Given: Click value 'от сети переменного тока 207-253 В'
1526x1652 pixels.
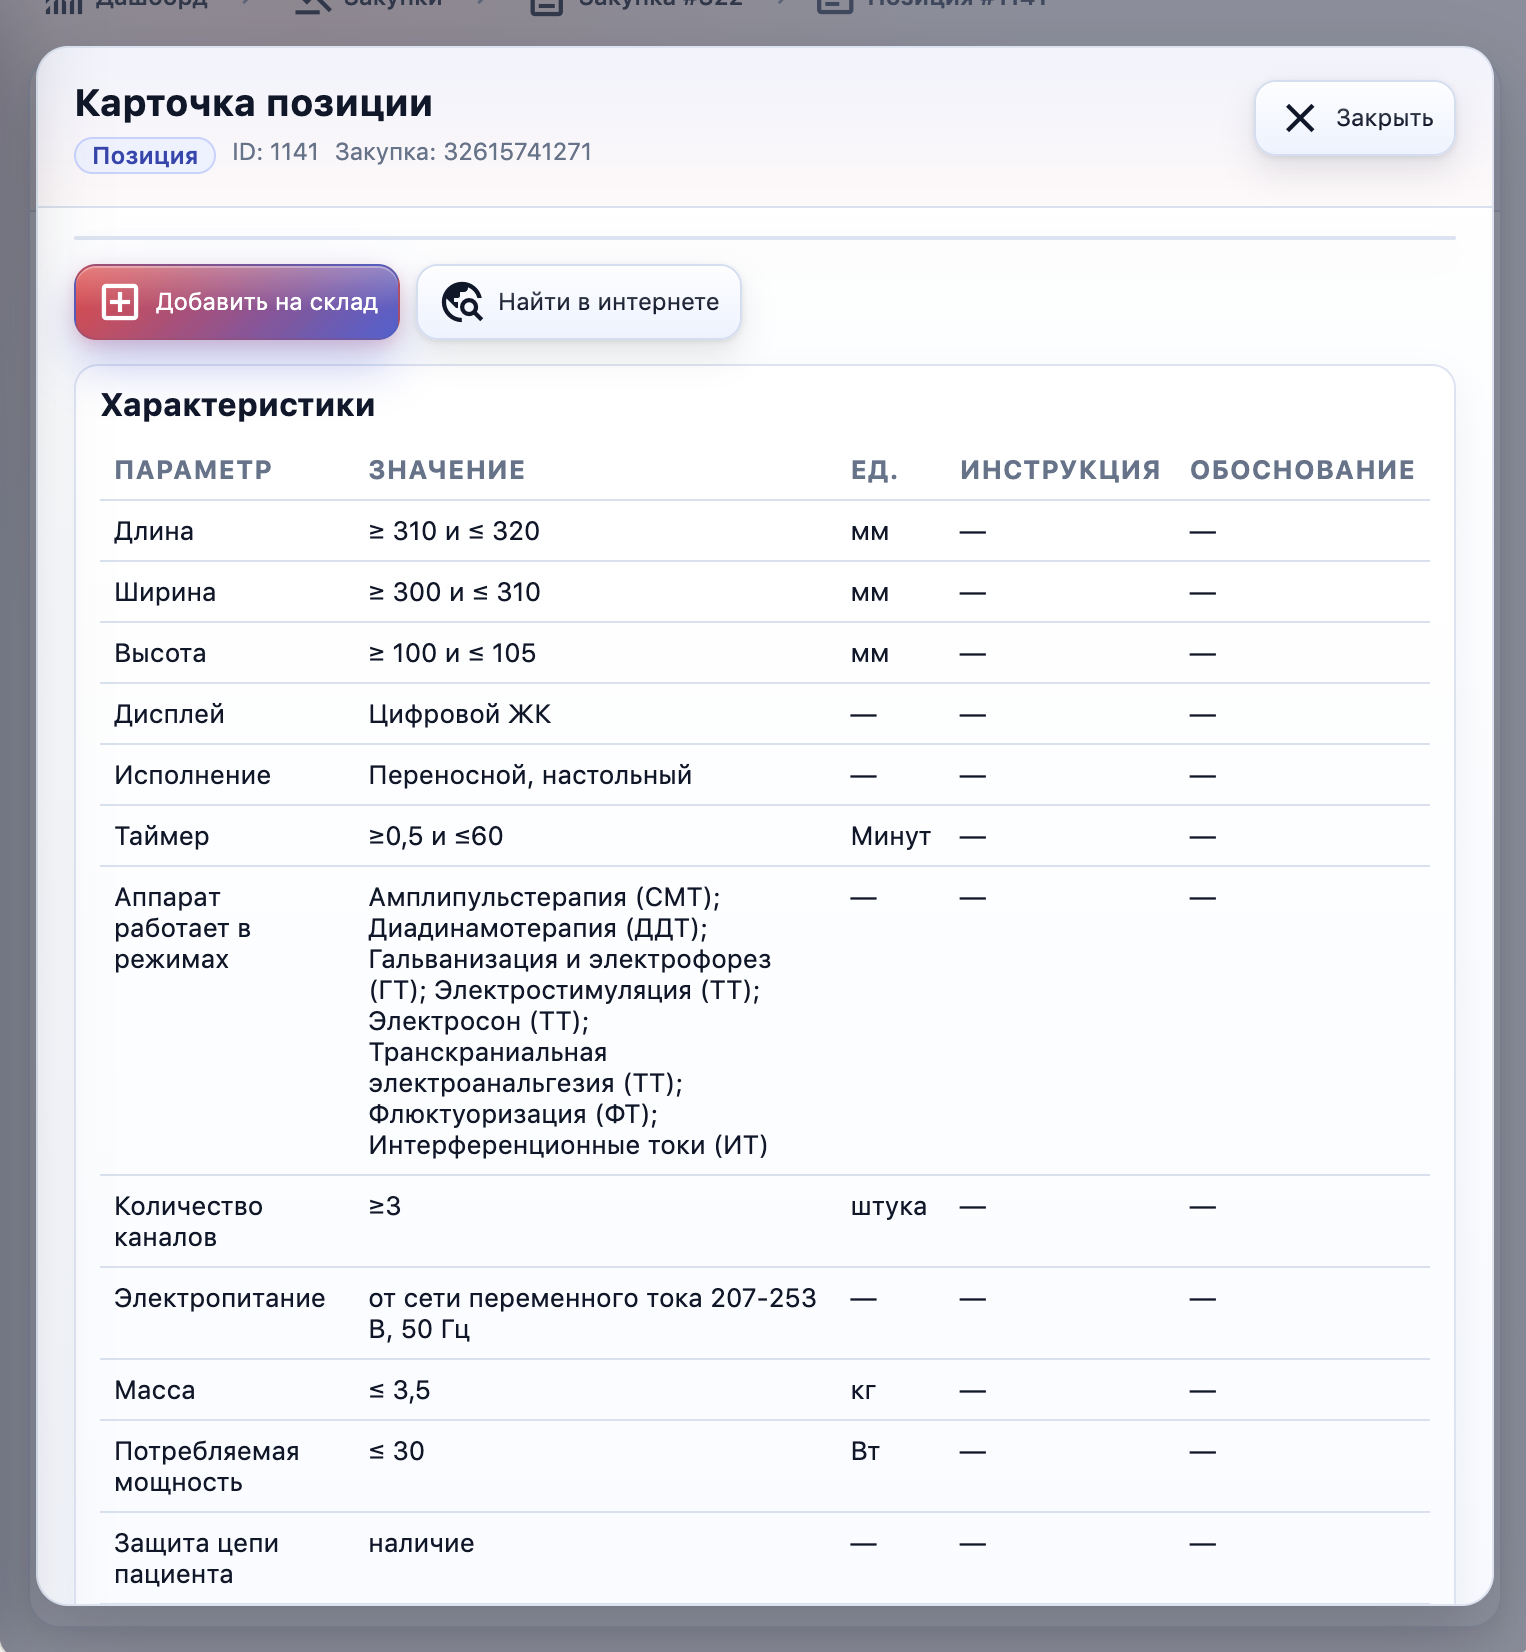Looking at the screenshot, I should 593,1313.
